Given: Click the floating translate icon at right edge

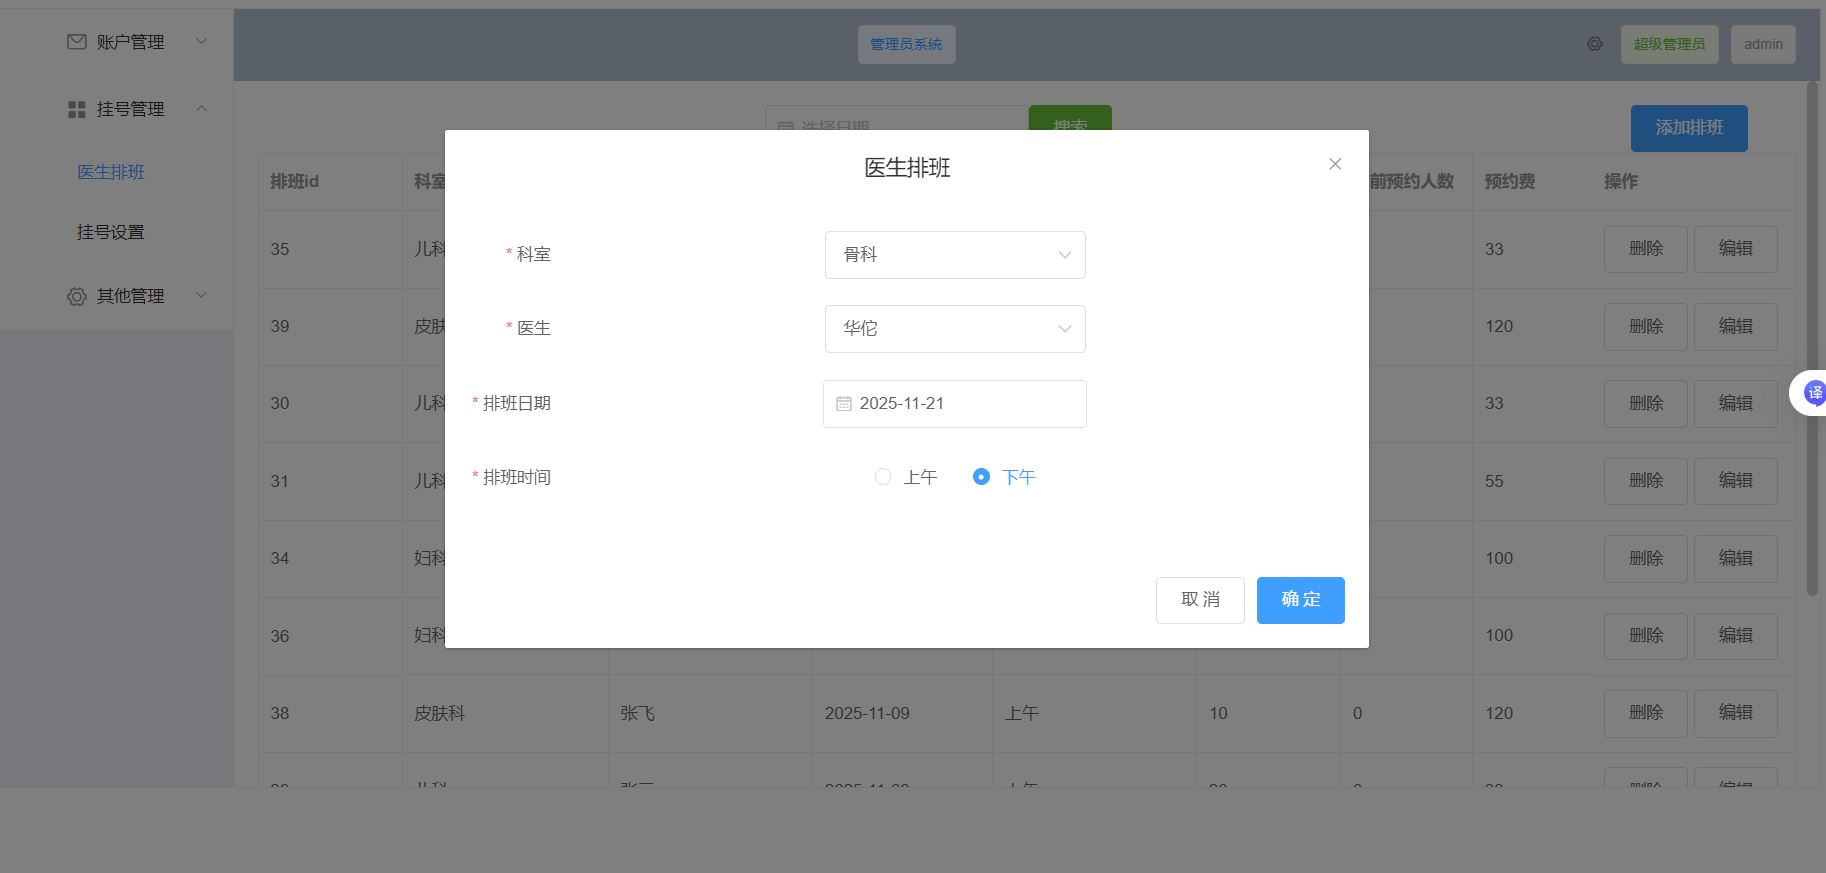Looking at the screenshot, I should [x=1813, y=393].
